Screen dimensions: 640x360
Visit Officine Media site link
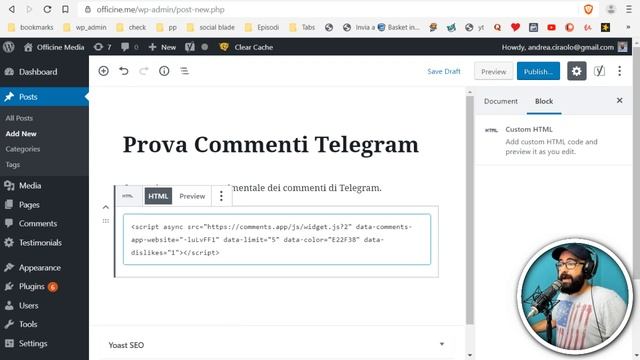click(x=54, y=47)
